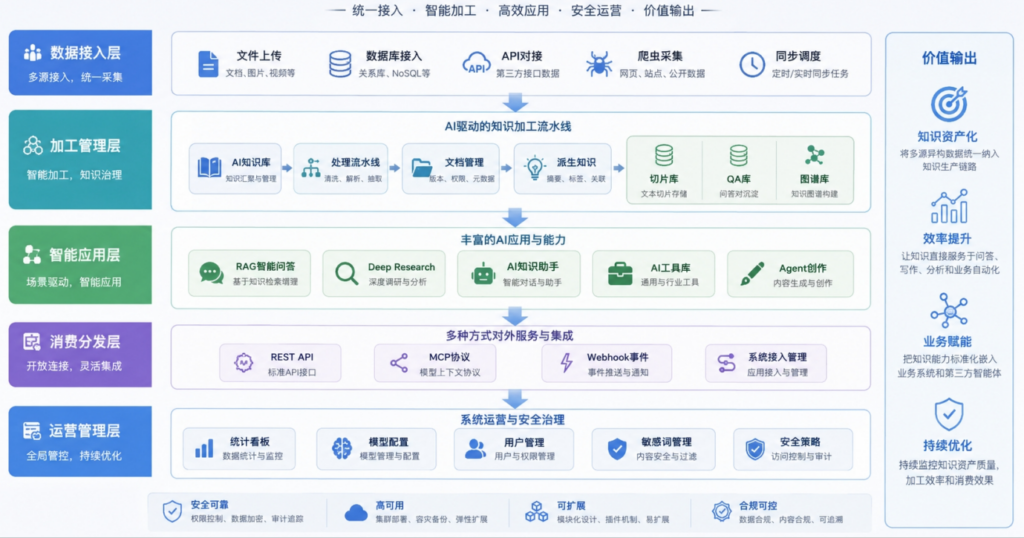Select the AI知识助手 robot icon
This screenshot has height=538, width=1024.
pyautogui.click(x=483, y=274)
